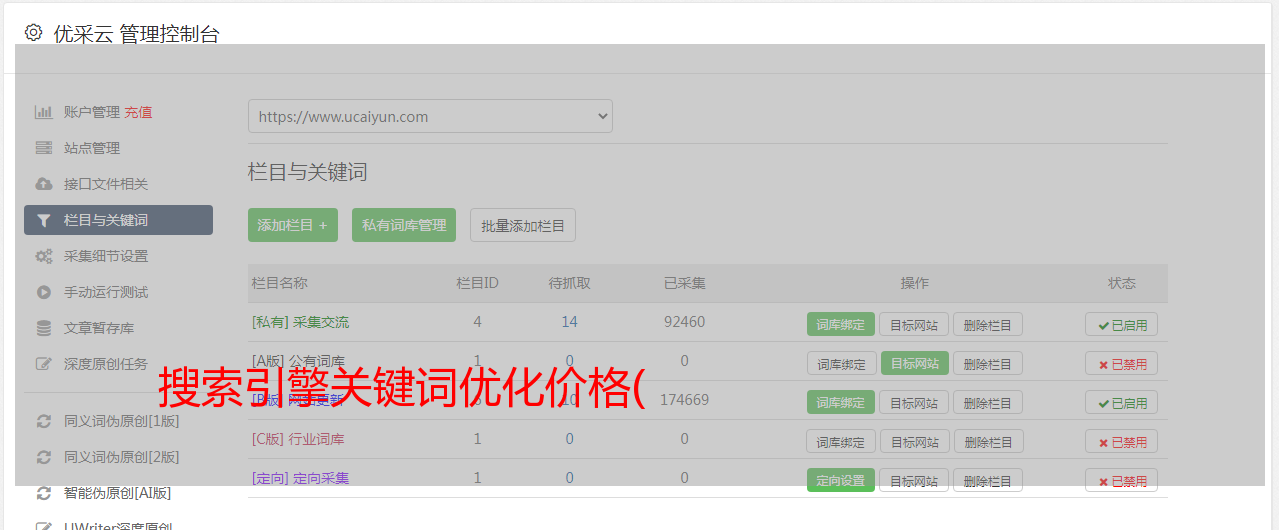Click the server icon for 站点管理
This screenshot has width=1279, height=530.
(x=43, y=148)
